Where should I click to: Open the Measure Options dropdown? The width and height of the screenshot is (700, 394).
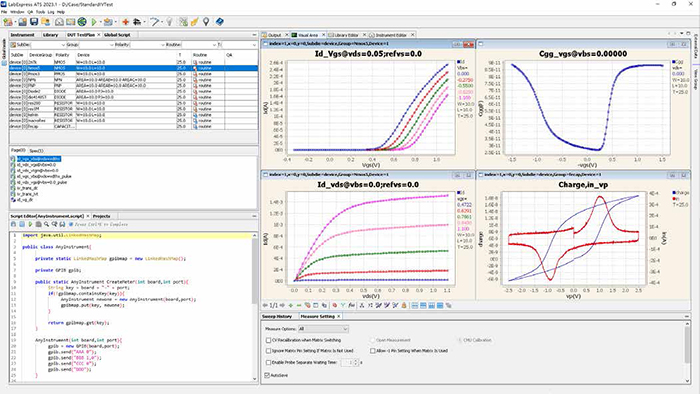(x=323, y=329)
